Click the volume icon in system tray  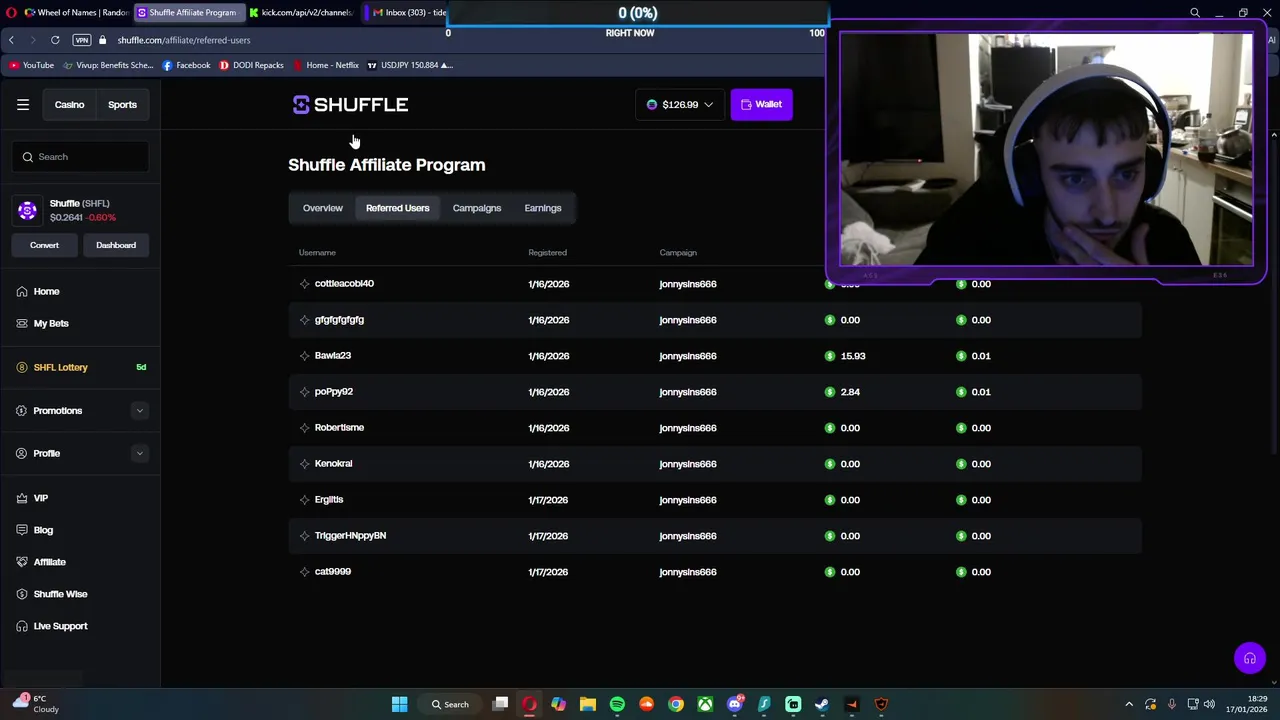pos(1210,704)
